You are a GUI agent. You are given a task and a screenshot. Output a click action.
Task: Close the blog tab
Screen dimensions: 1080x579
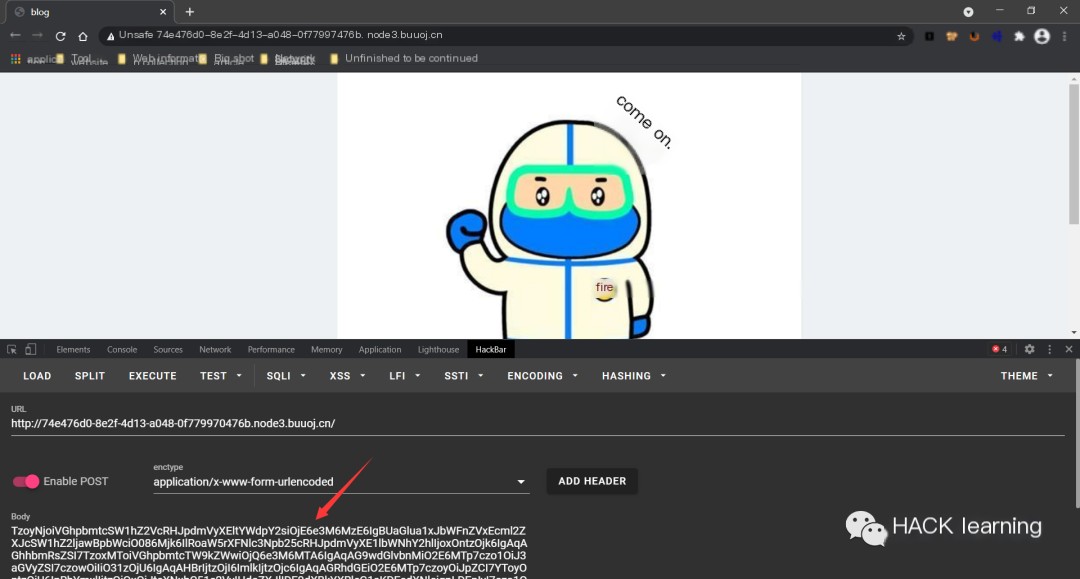163,12
